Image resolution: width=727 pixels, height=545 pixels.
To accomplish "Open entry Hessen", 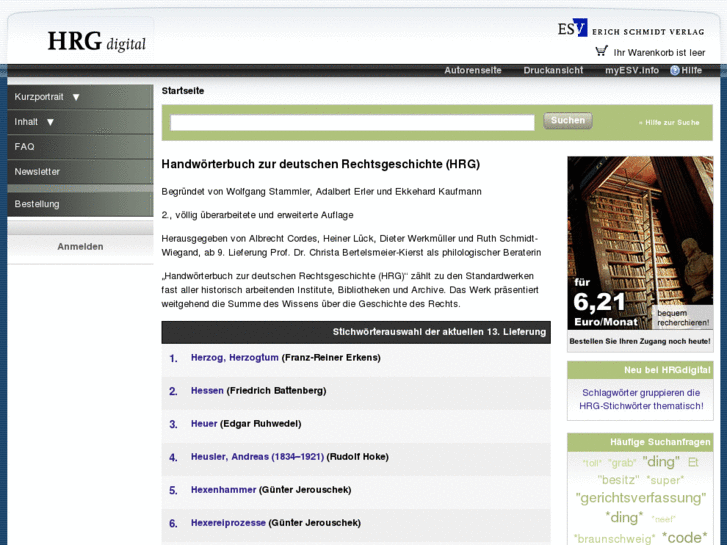I will [207, 391].
